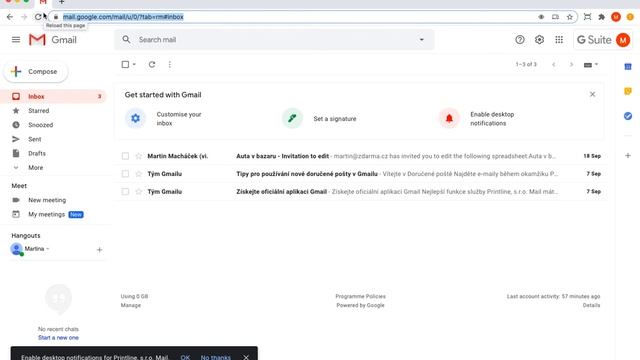This screenshot has width=640, height=360.
Task: Get add-ons plus in side panel
Action: coord(628,156)
